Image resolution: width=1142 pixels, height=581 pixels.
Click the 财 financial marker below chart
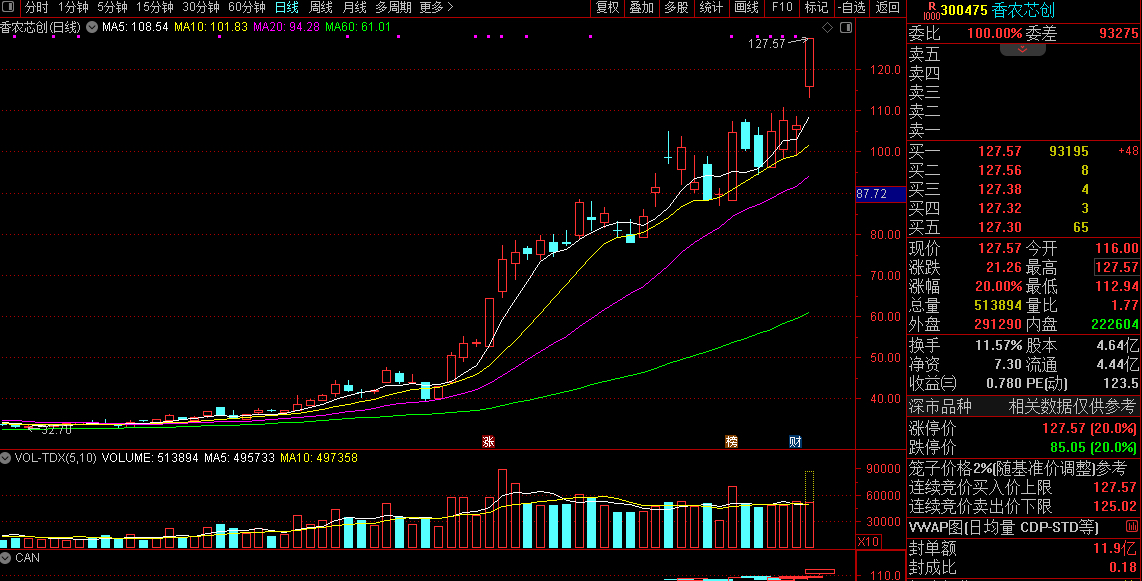(x=795, y=441)
